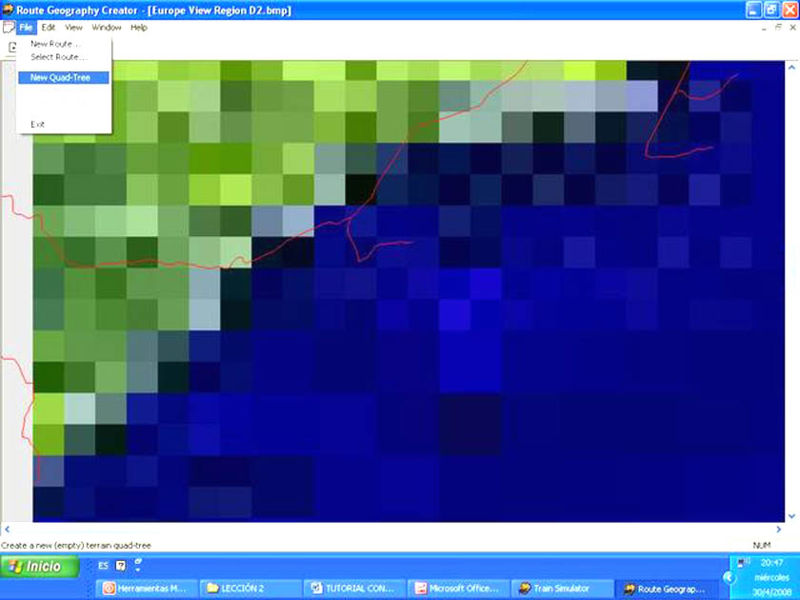Click the ES language indicator
This screenshot has width=800, height=600.
point(103,566)
